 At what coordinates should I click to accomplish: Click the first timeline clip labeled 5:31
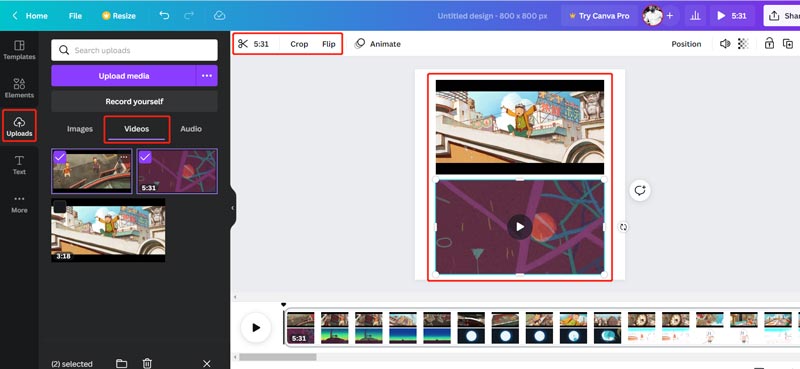(301, 328)
